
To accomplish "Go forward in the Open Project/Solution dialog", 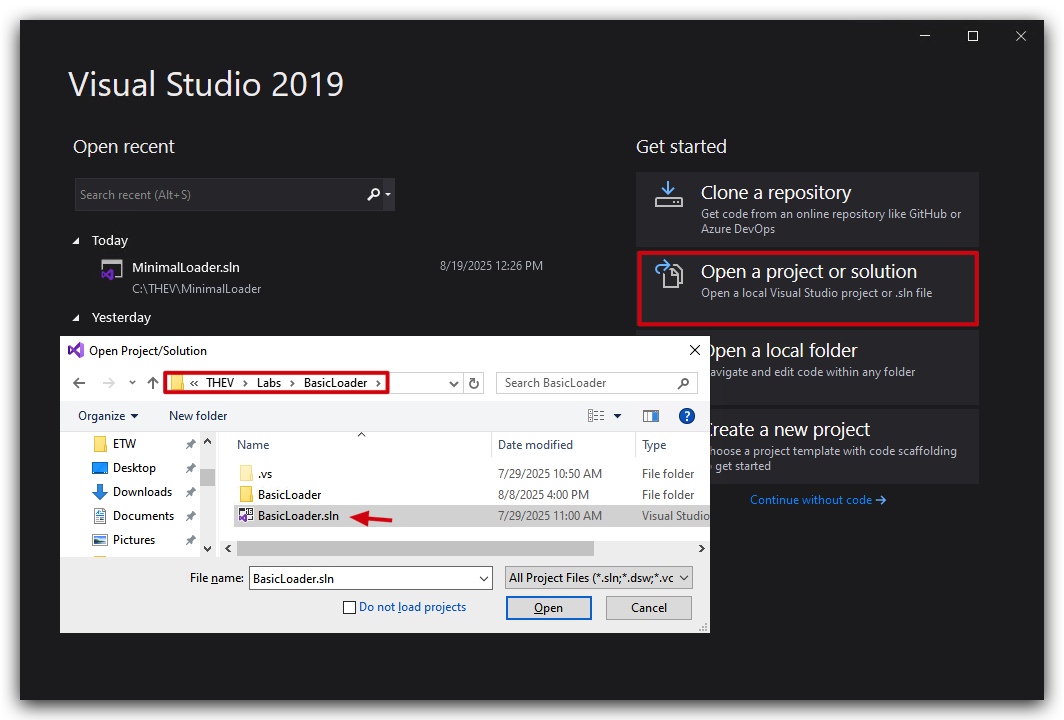I will pyautogui.click(x=109, y=383).
